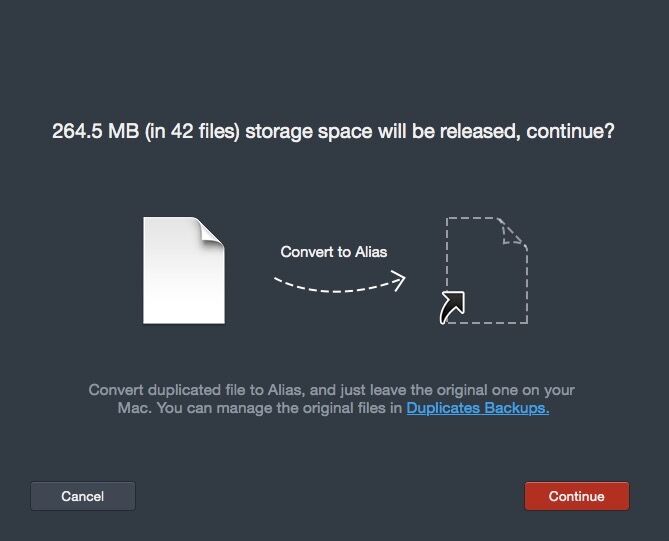Viewport: 669px width, 541px height.
Task: Click the white original document icon
Action: [184, 270]
